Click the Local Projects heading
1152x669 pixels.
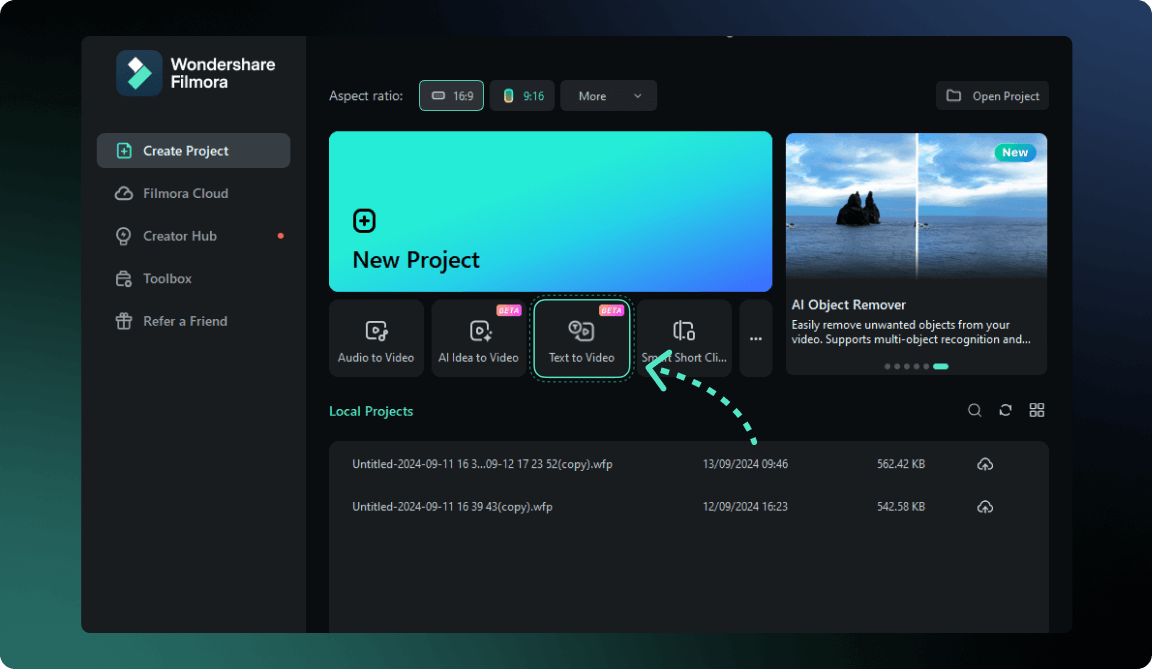coord(371,411)
